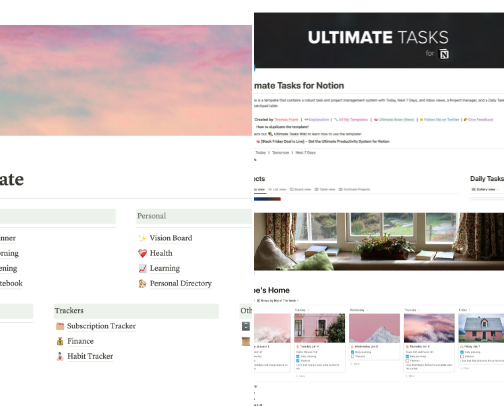Click the Gallery view icon under Daily Tasks
504x406 pixels.
pos(473,189)
